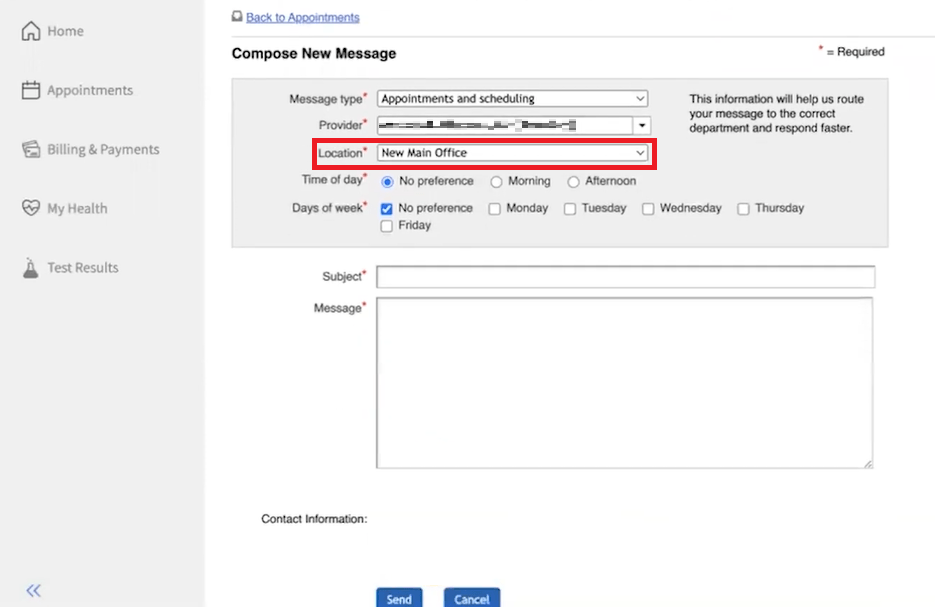Viewport: 935px width, 607px height.
Task: Open the Location dropdown
Action: coord(512,153)
